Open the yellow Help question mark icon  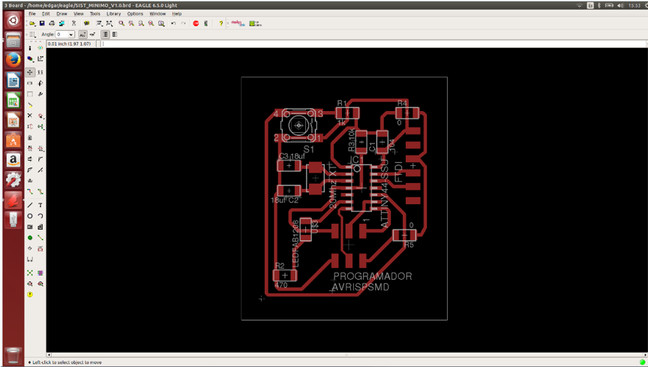[221, 24]
